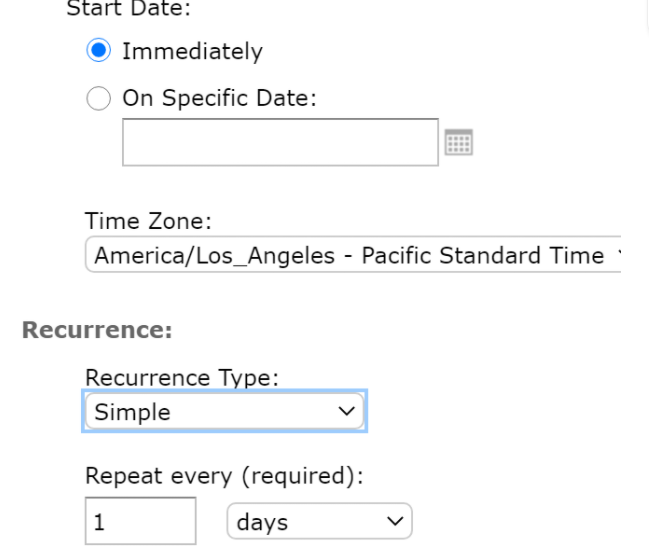649x553 pixels.
Task: Click the On Specific Date label text
Action: pos(218,97)
